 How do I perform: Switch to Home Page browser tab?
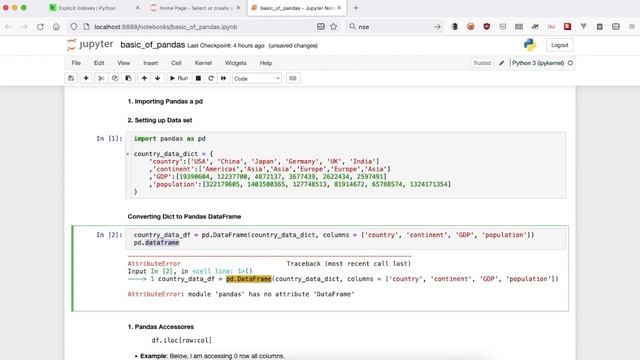coord(195,8)
